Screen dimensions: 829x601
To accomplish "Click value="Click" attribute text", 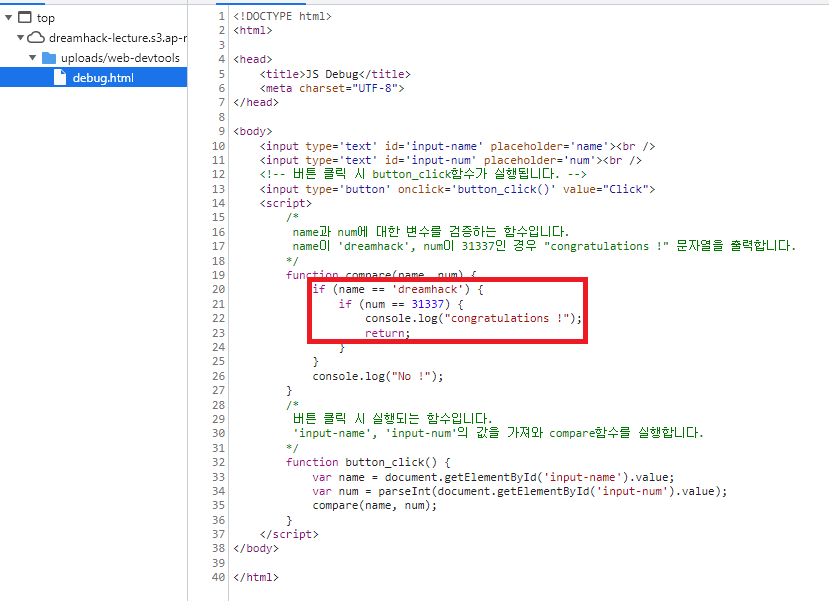I will point(606,189).
